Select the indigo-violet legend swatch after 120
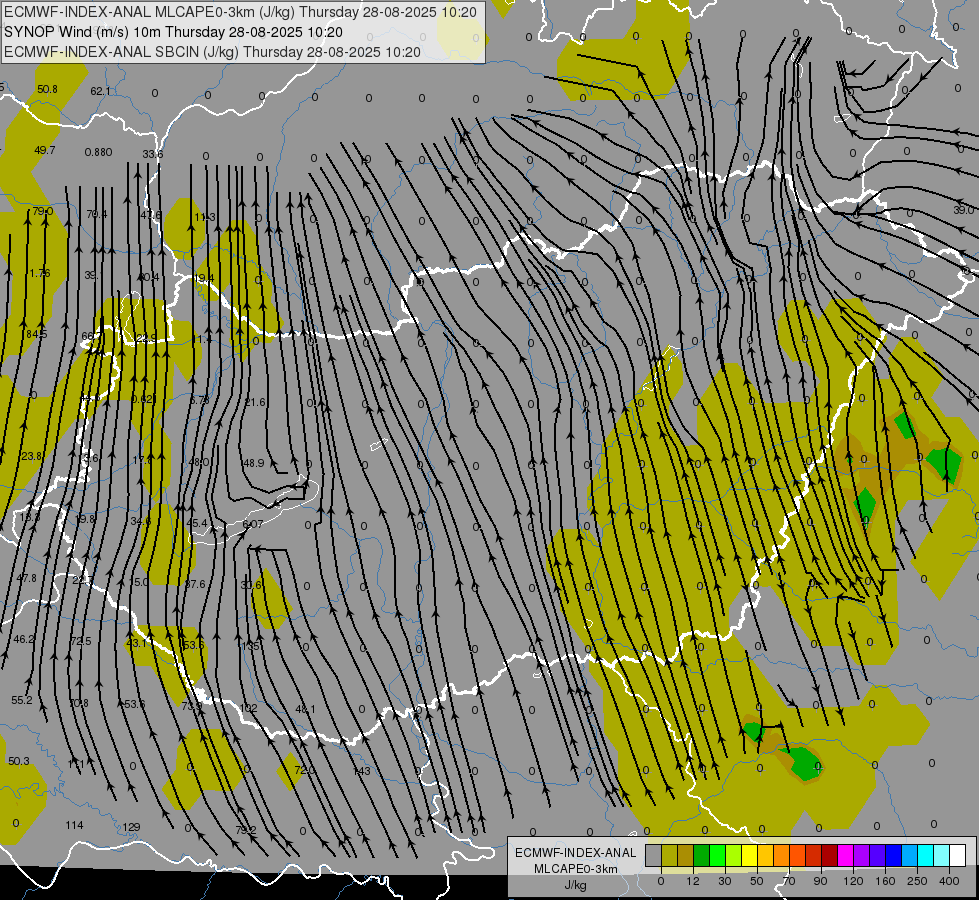 coord(877,855)
